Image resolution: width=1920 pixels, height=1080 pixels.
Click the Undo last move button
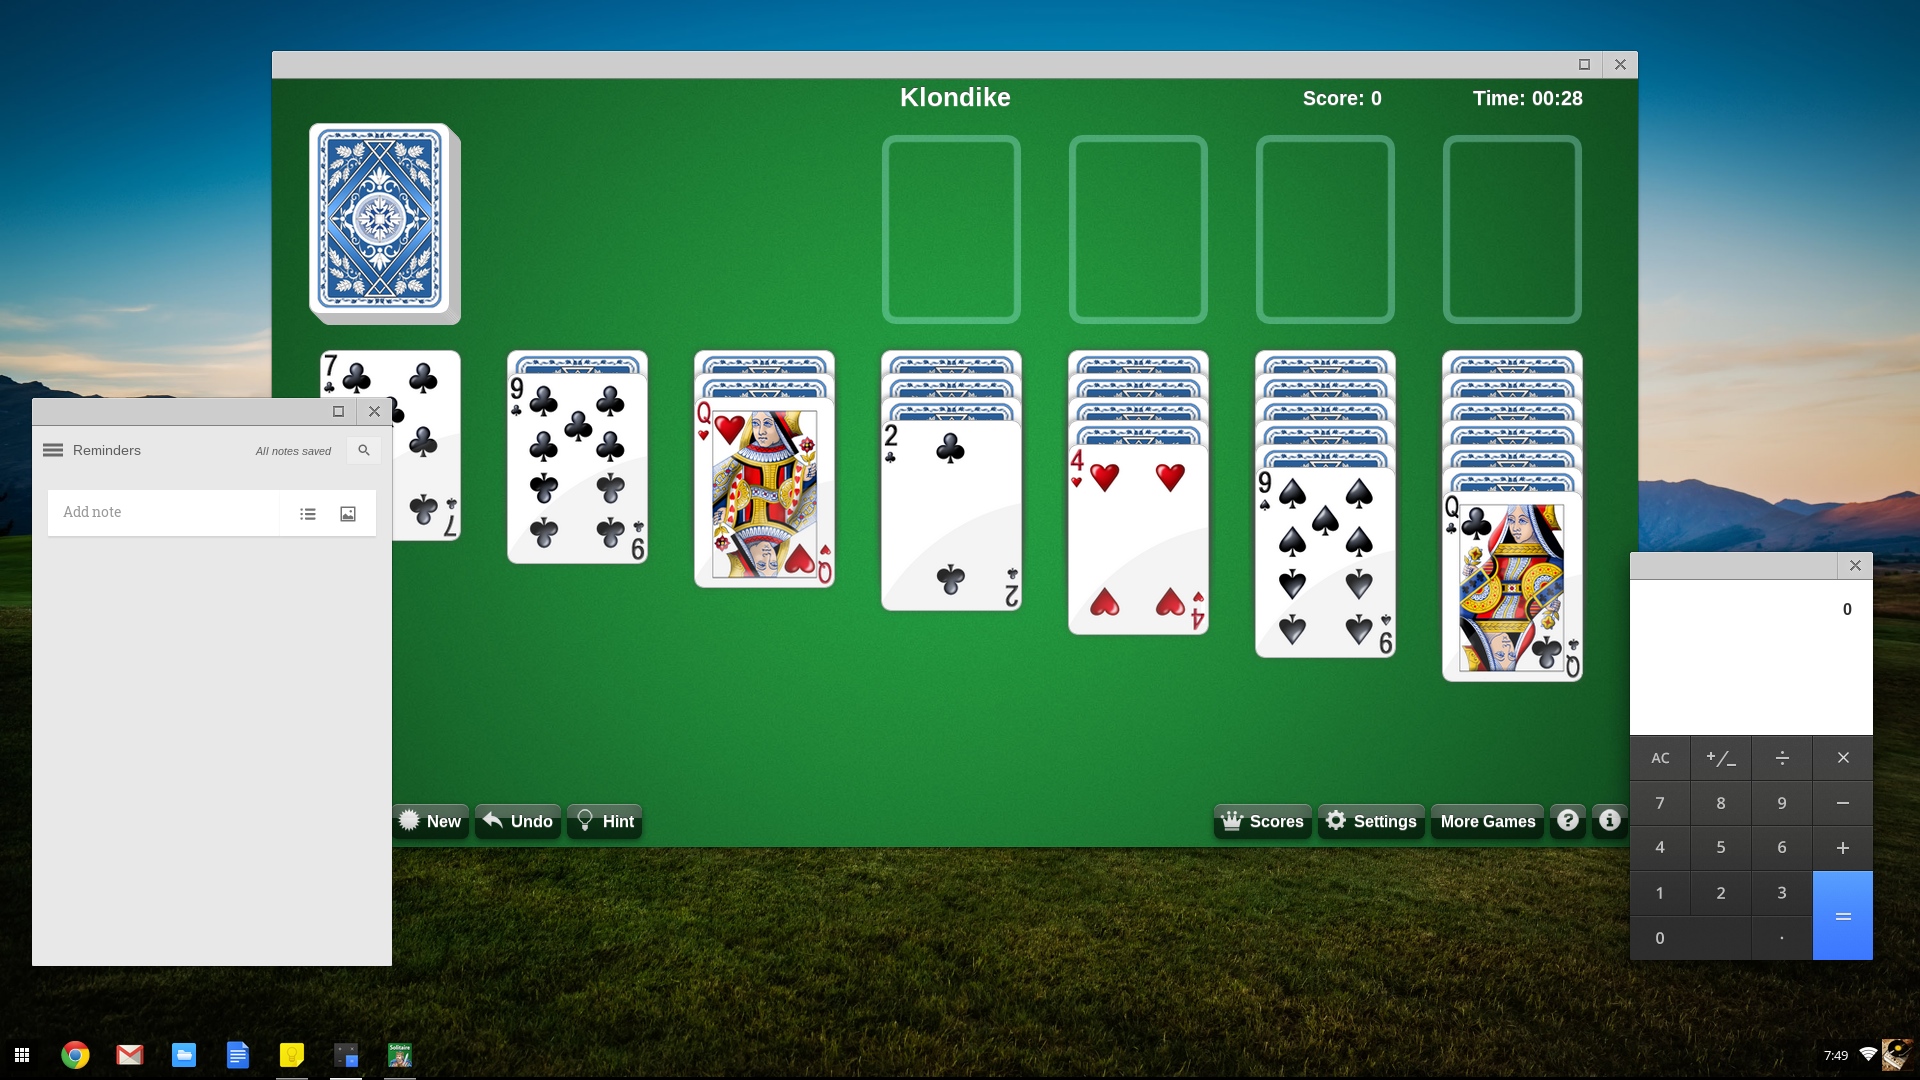517,820
